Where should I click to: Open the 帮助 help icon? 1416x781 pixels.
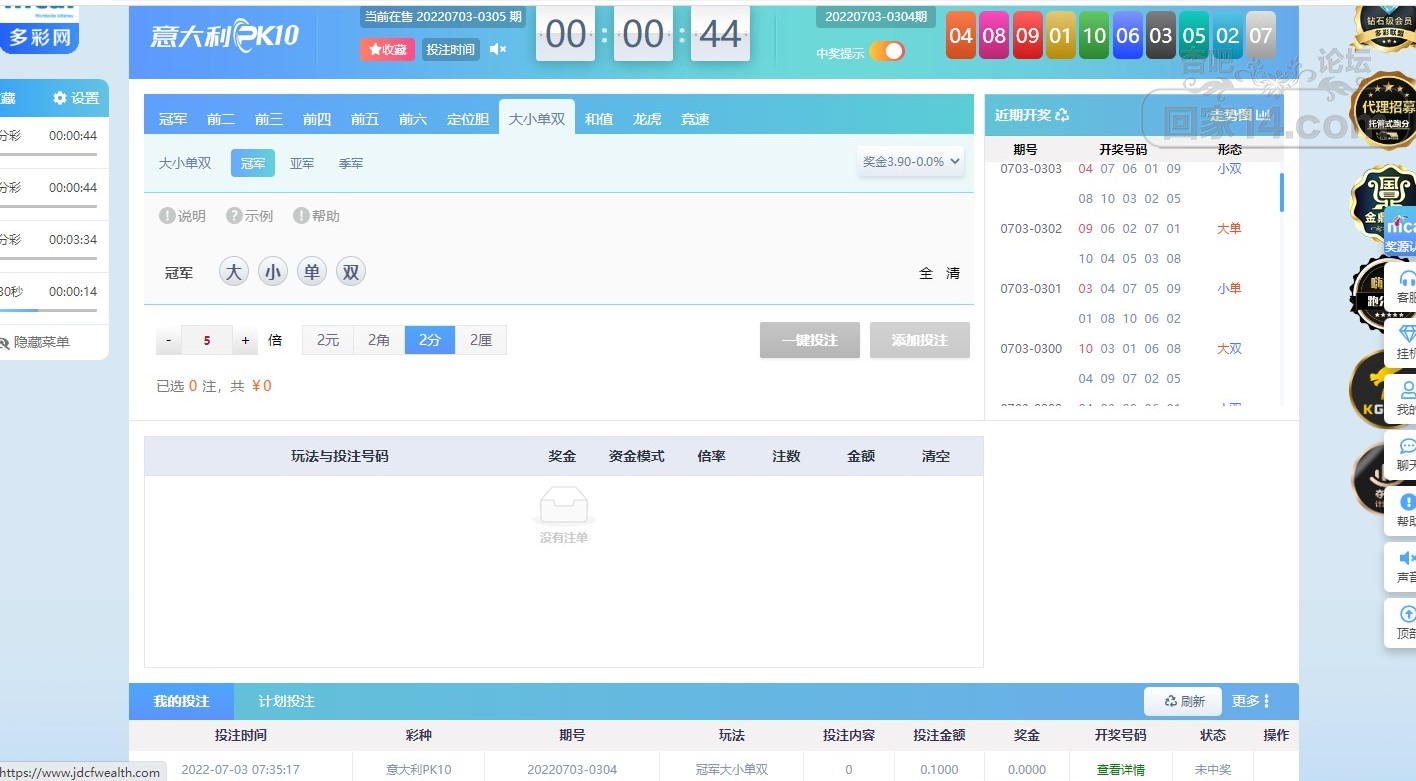[301, 216]
